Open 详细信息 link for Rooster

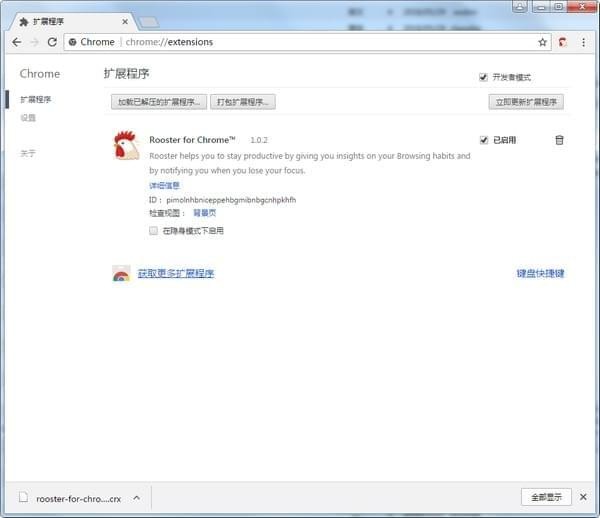point(164,186)
